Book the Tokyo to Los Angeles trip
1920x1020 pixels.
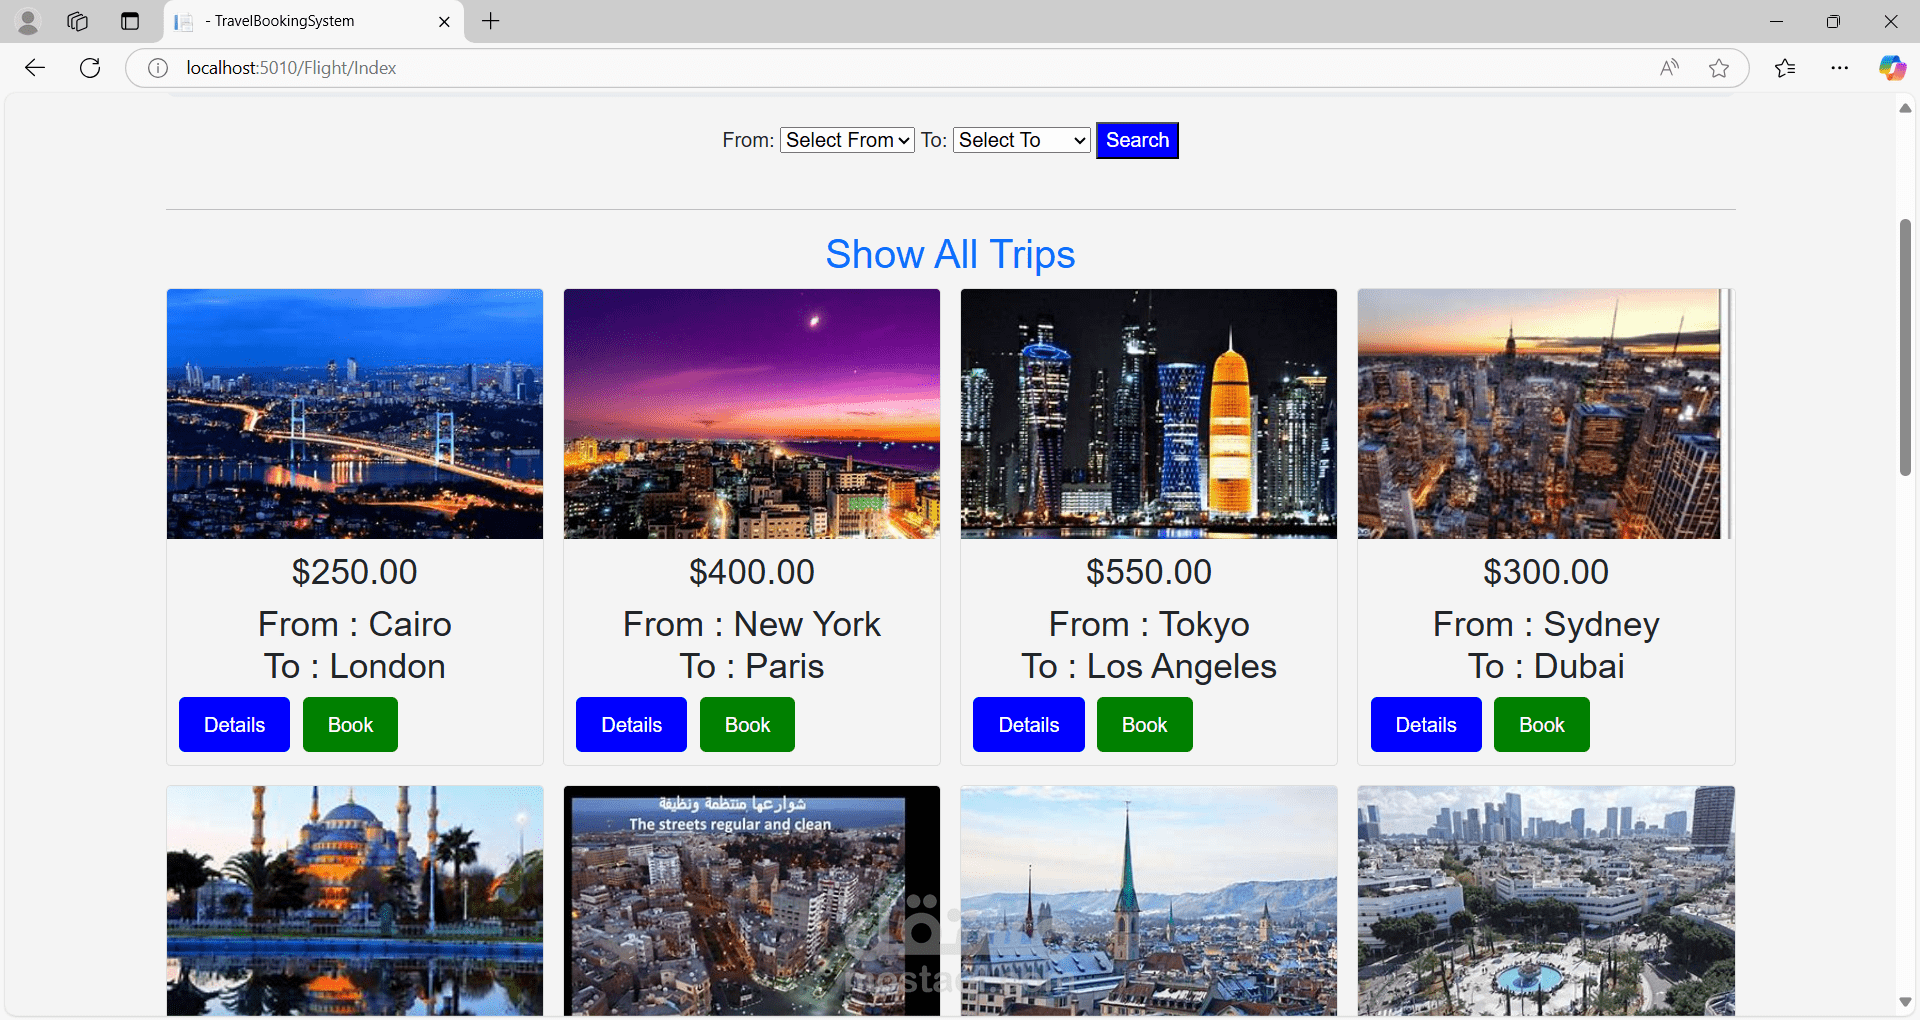point(1144,724)
